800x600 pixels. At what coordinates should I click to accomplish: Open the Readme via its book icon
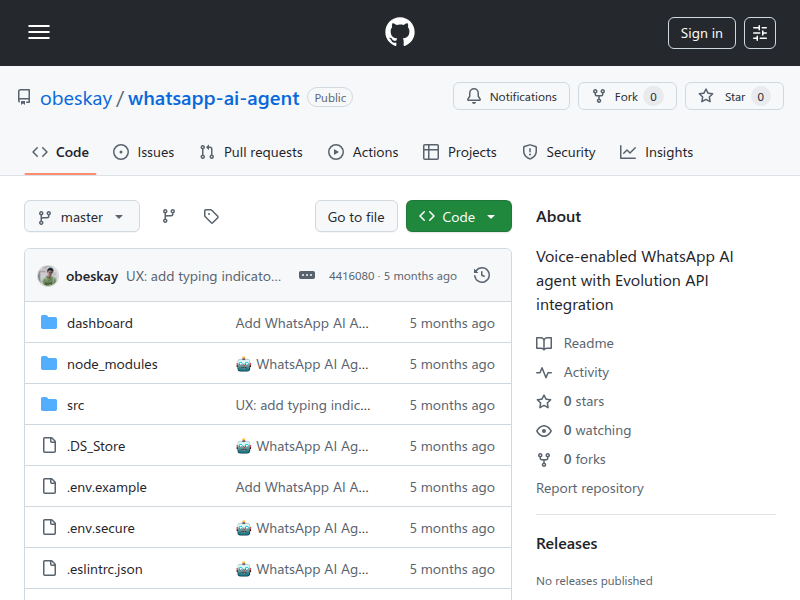click(x=545, y=343)
